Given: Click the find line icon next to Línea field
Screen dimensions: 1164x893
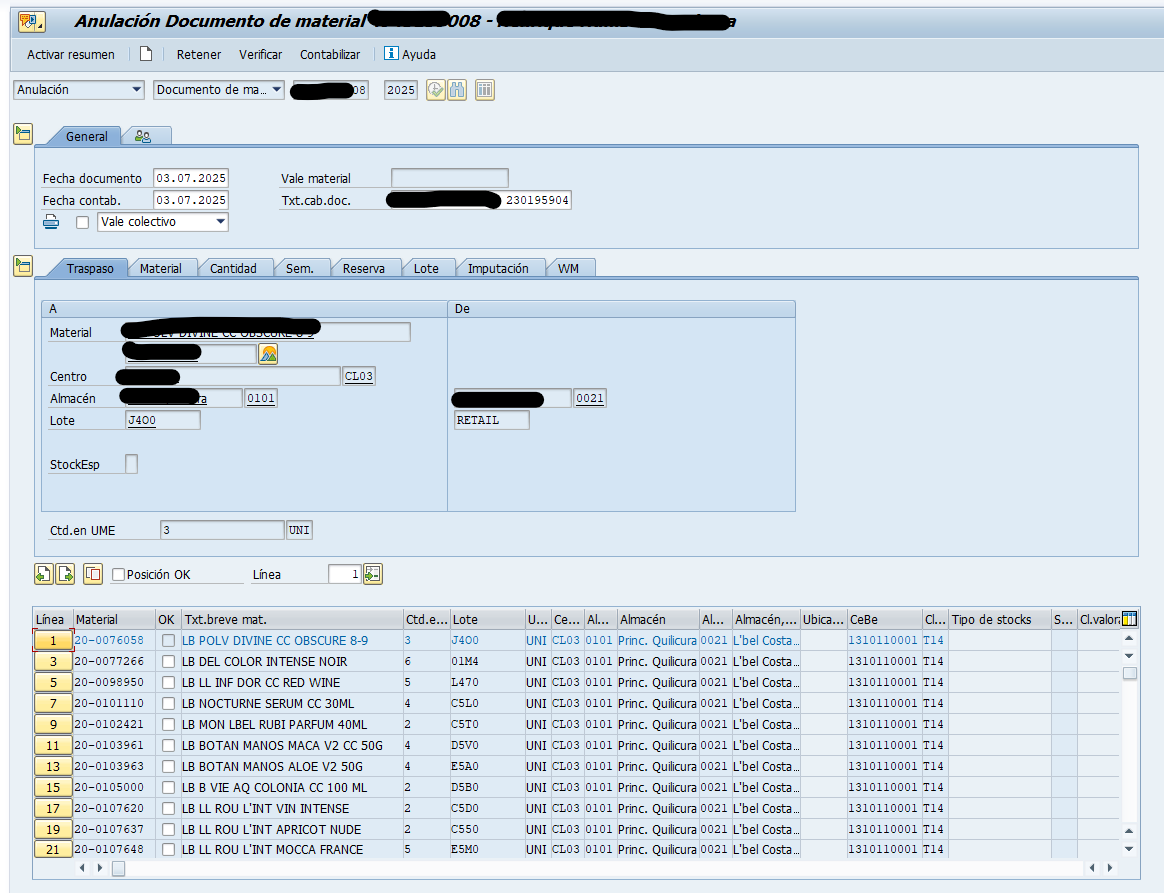Looking at the screenshot, I should point(373,574).
